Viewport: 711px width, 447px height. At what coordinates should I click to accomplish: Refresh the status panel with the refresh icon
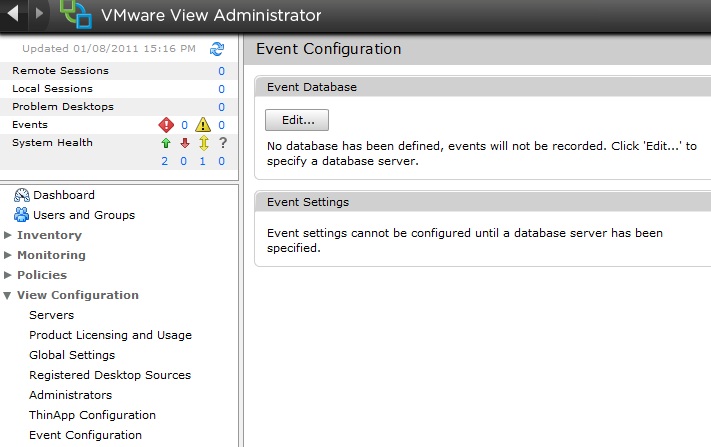point(217,49)
